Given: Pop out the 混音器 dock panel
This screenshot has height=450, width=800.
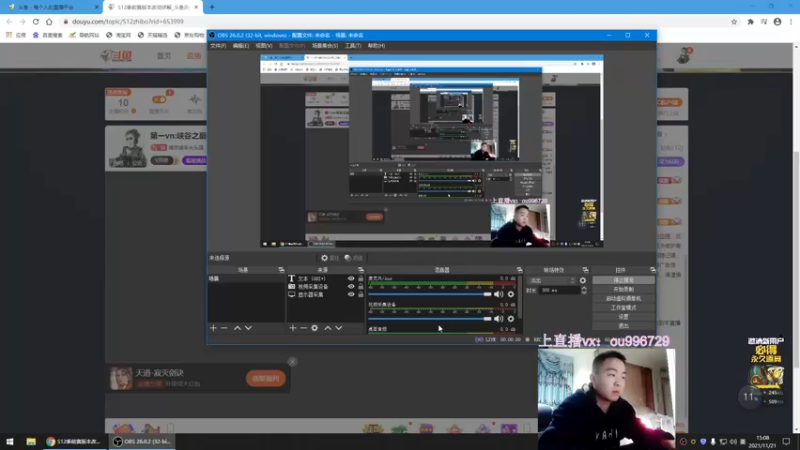Looking at the screenshot, I should point(519,270).
